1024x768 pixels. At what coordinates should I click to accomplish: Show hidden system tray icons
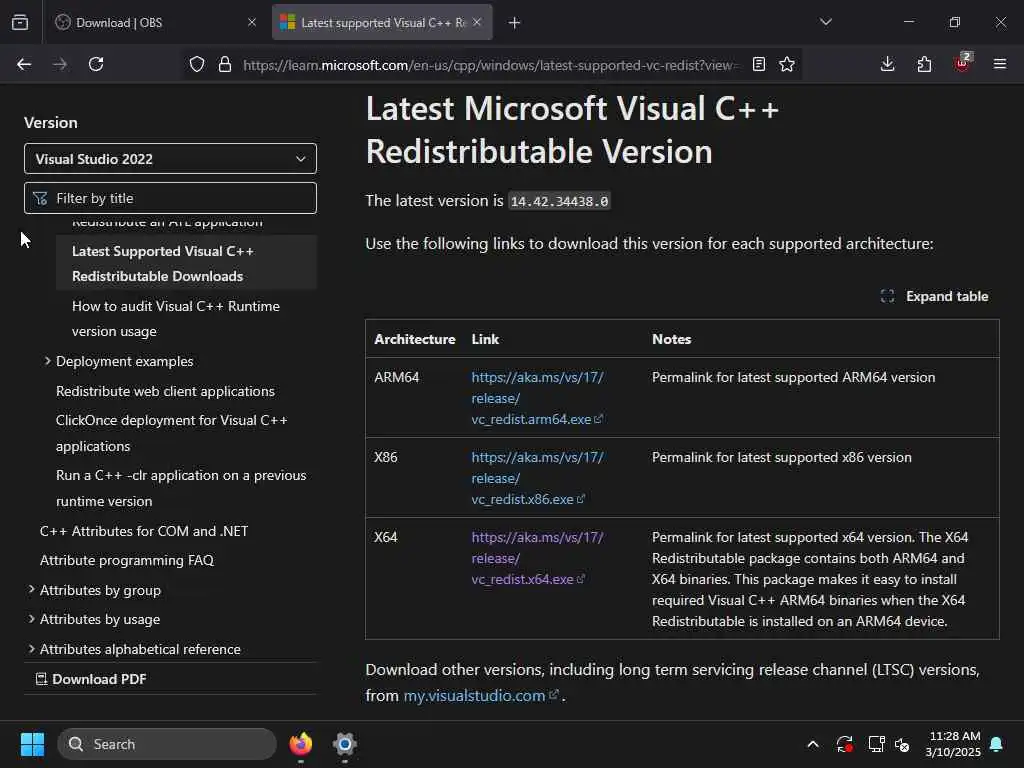(x=813, y=744)
